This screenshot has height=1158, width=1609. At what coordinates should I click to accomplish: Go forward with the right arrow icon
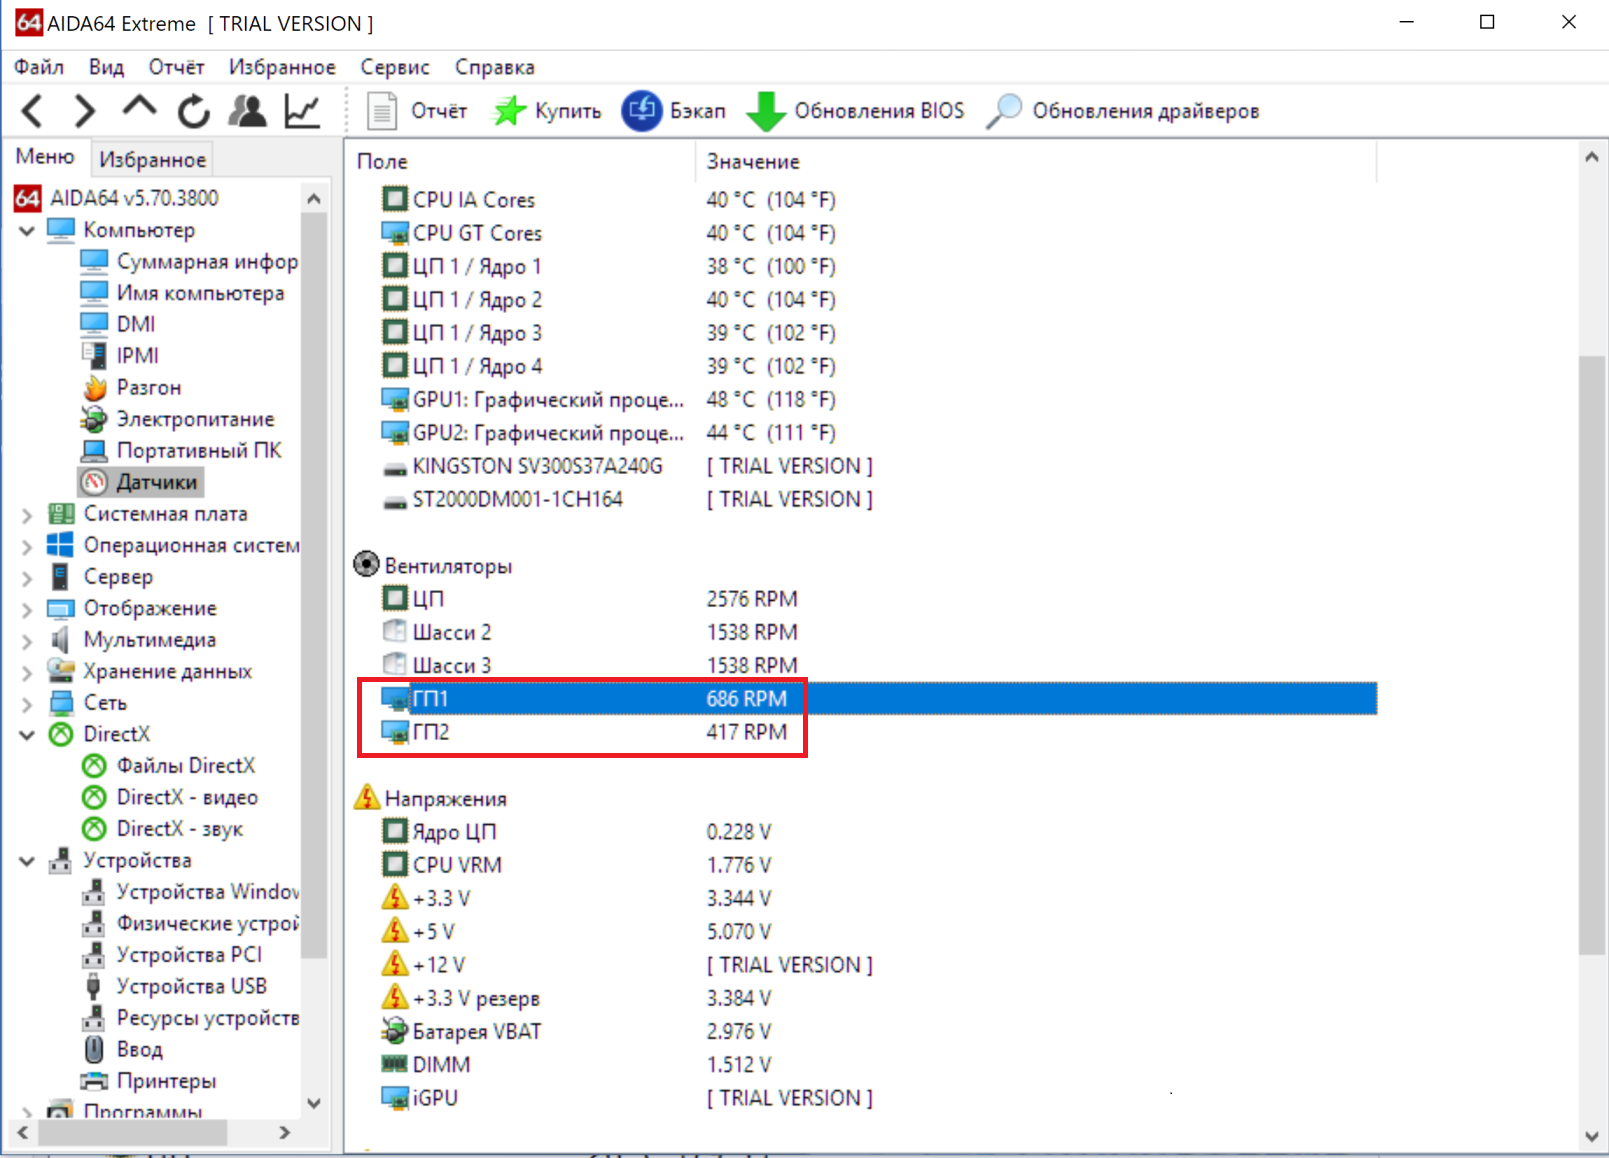[85, 110]
